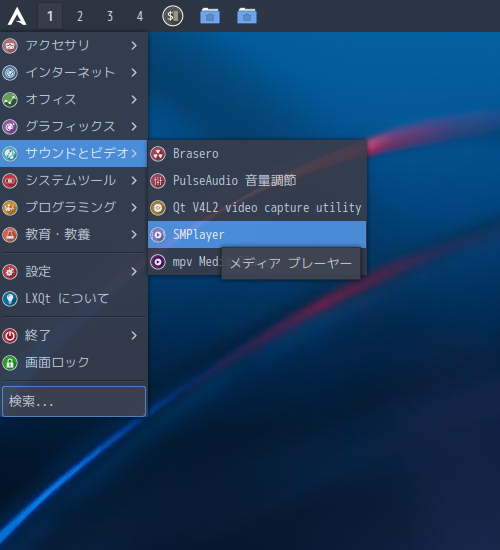
Task: Expand the インターネット submenu arrow
Action: point(134,73)
